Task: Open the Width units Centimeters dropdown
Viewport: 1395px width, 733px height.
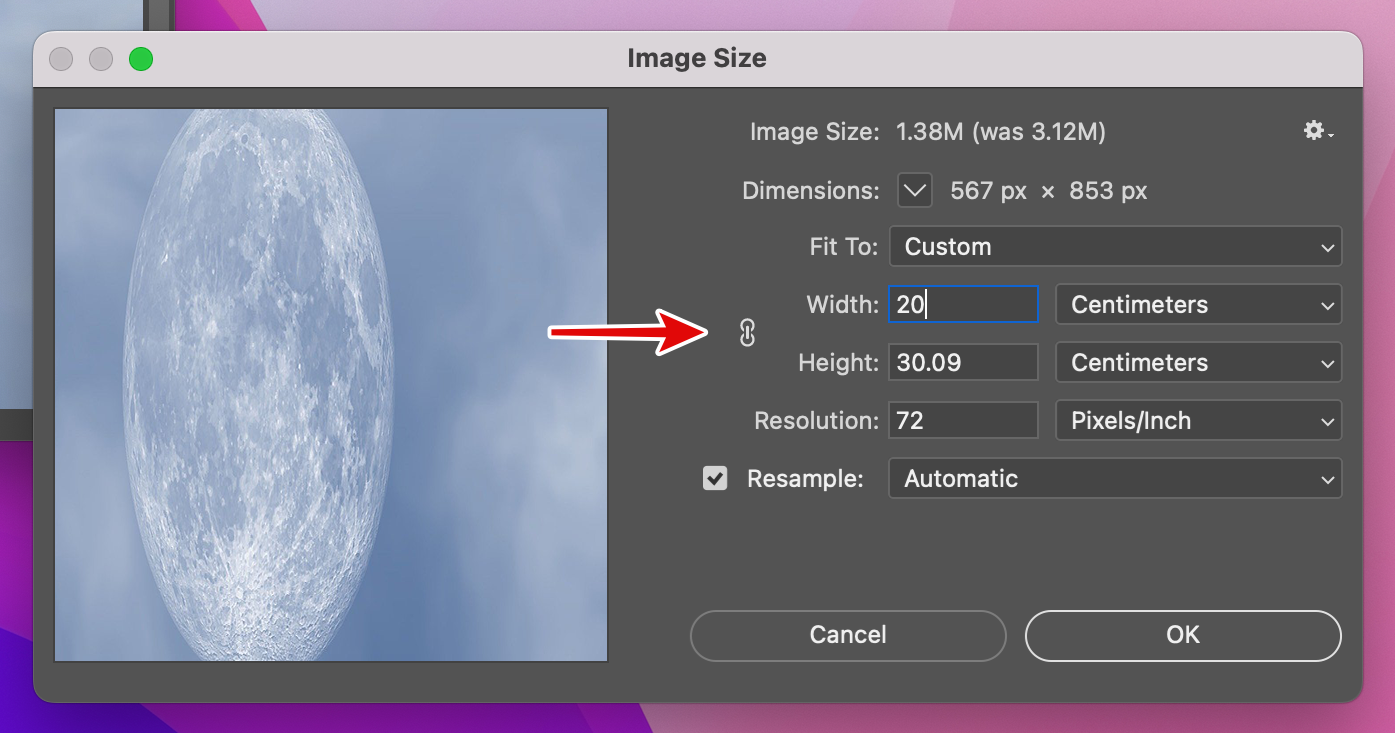Action: (1198, 305)
